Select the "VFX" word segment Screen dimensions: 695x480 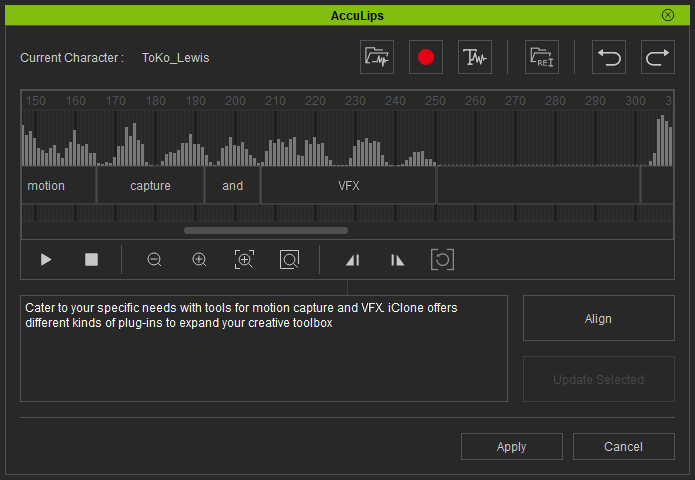(x=348, y=186)
